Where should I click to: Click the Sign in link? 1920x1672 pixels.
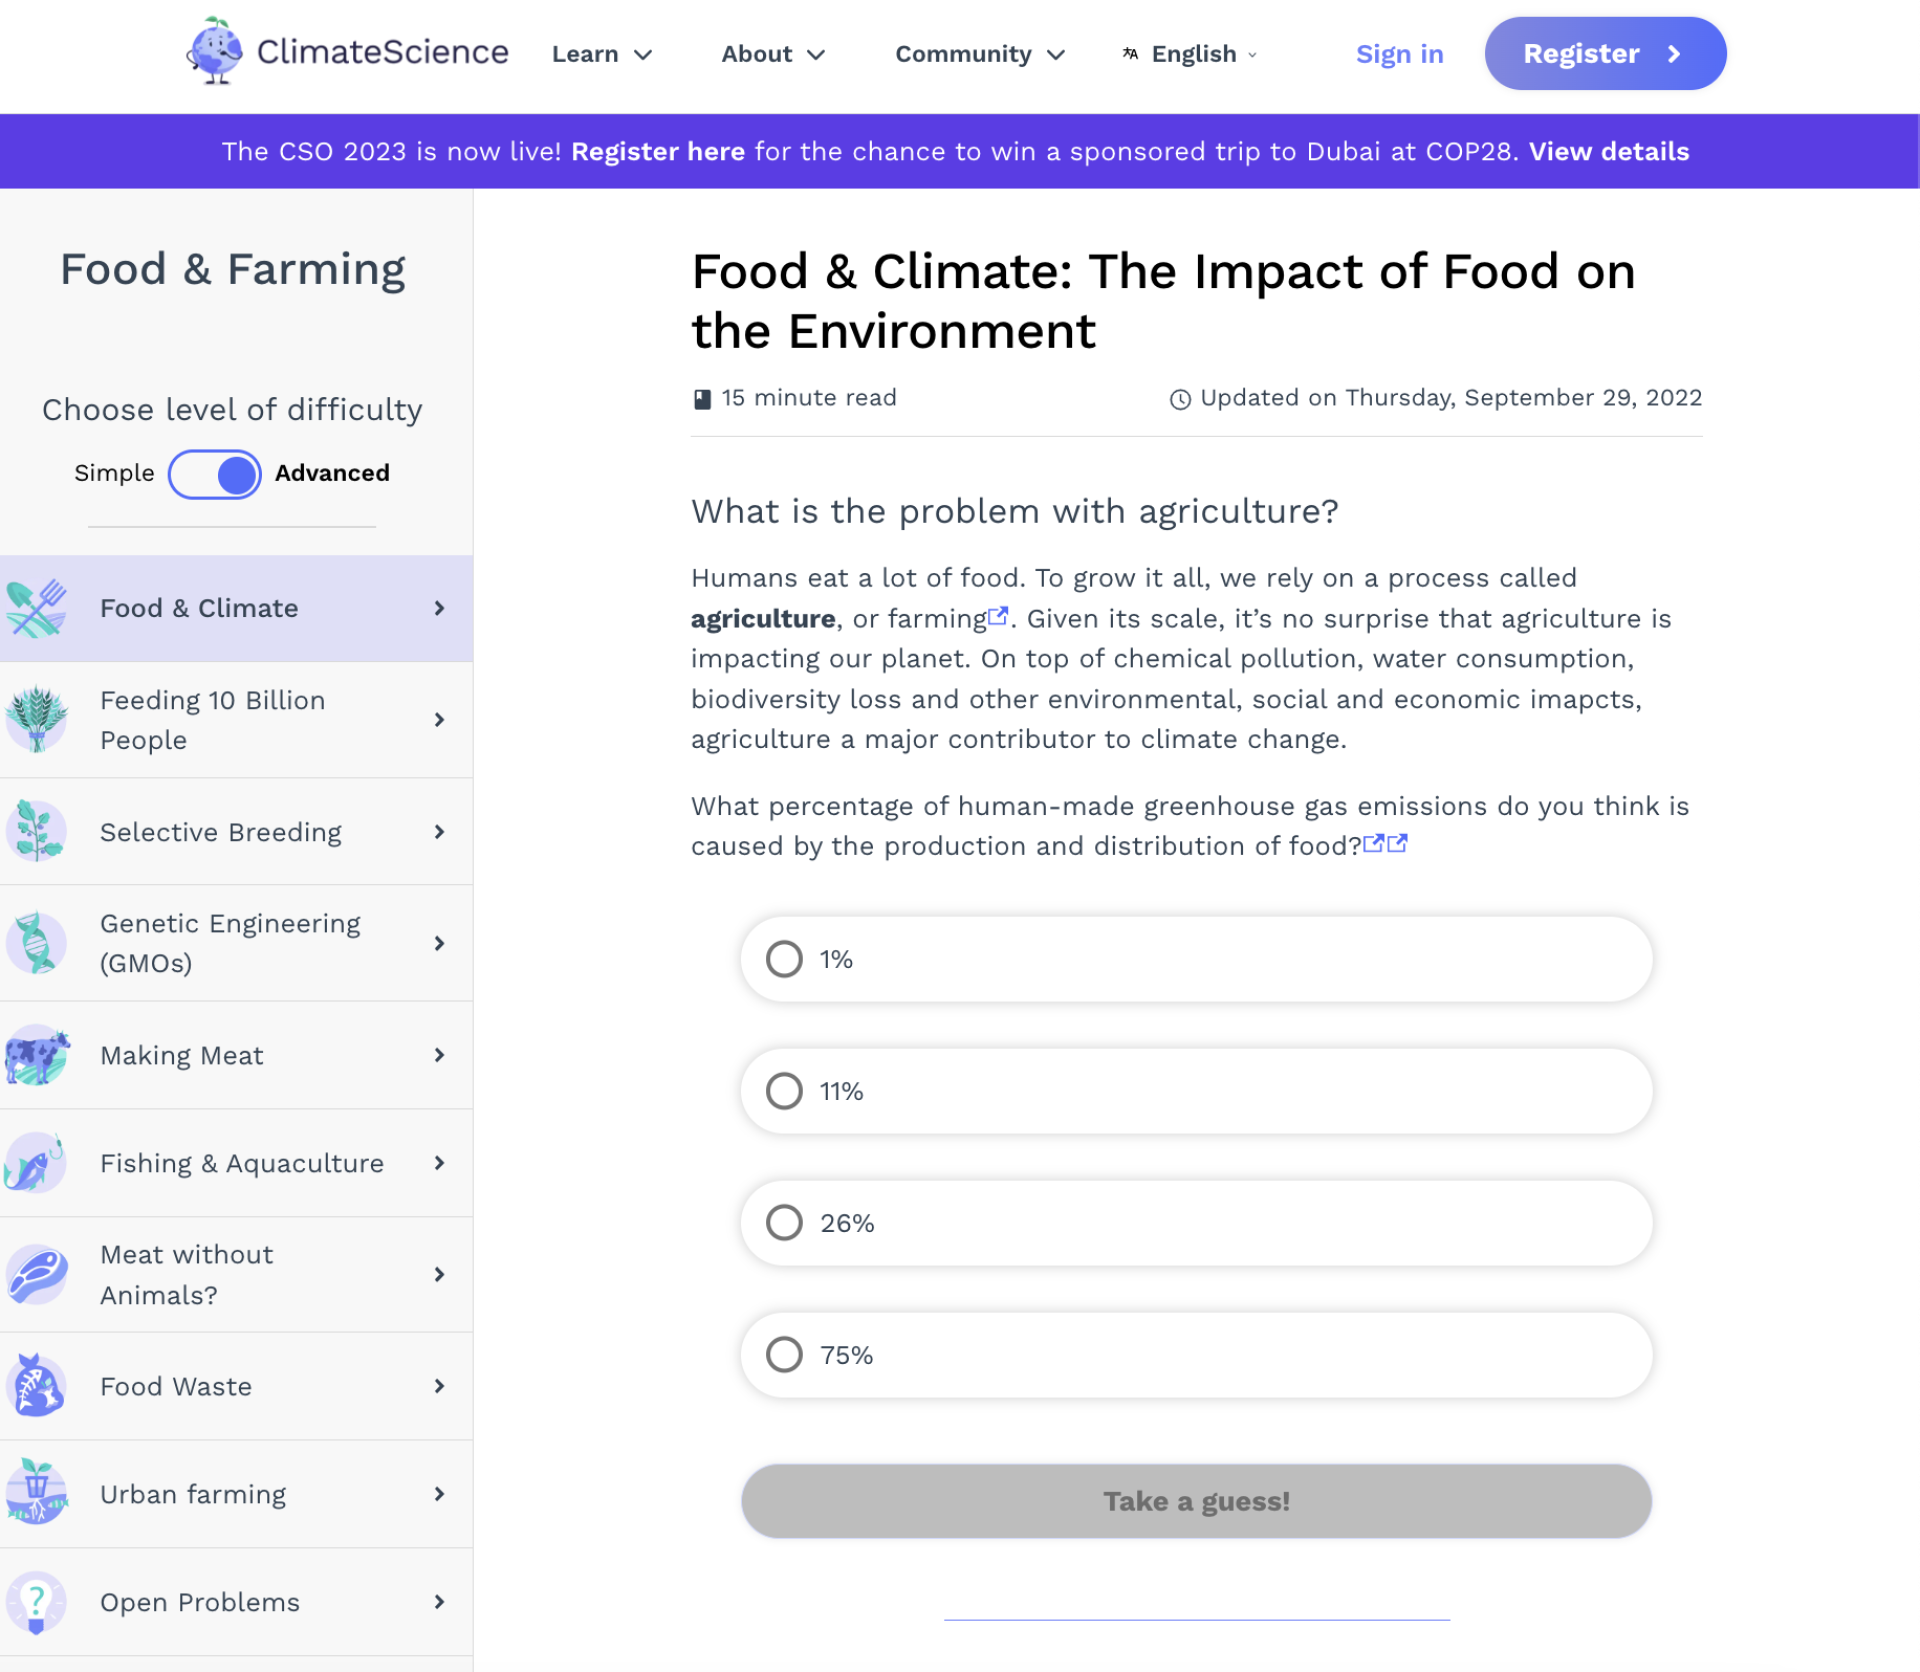pyautogui.click(x=1399, y=54)
